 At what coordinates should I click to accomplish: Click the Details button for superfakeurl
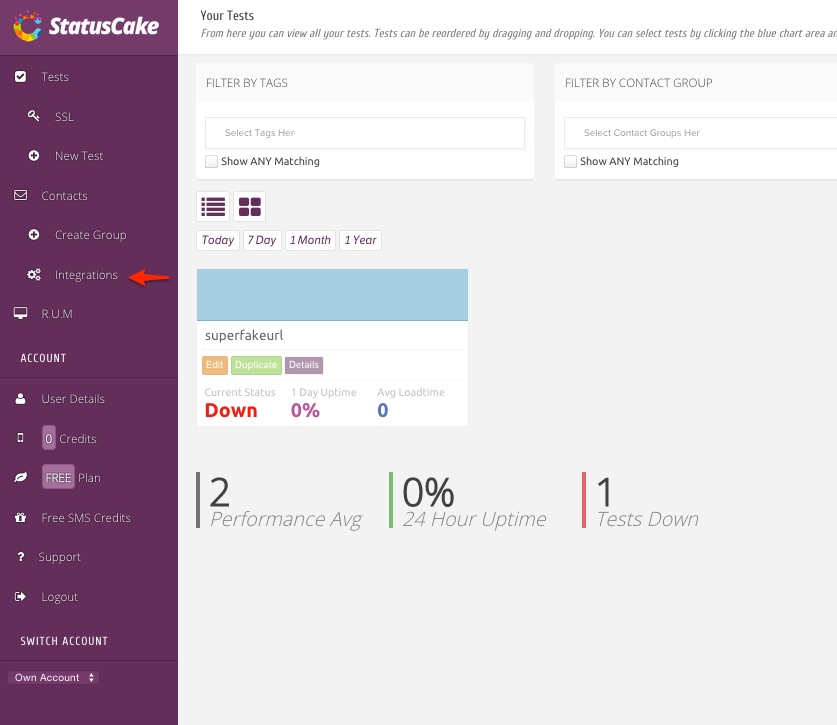(304, 365)
